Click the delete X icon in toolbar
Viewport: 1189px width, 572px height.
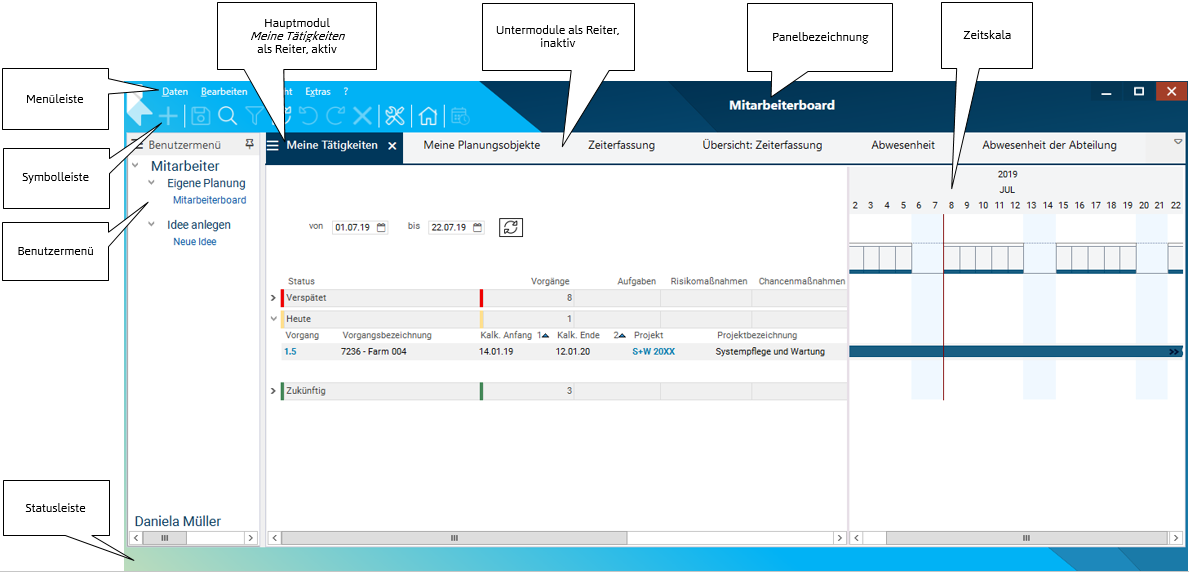pyautogui.click(x=362, y=116)
